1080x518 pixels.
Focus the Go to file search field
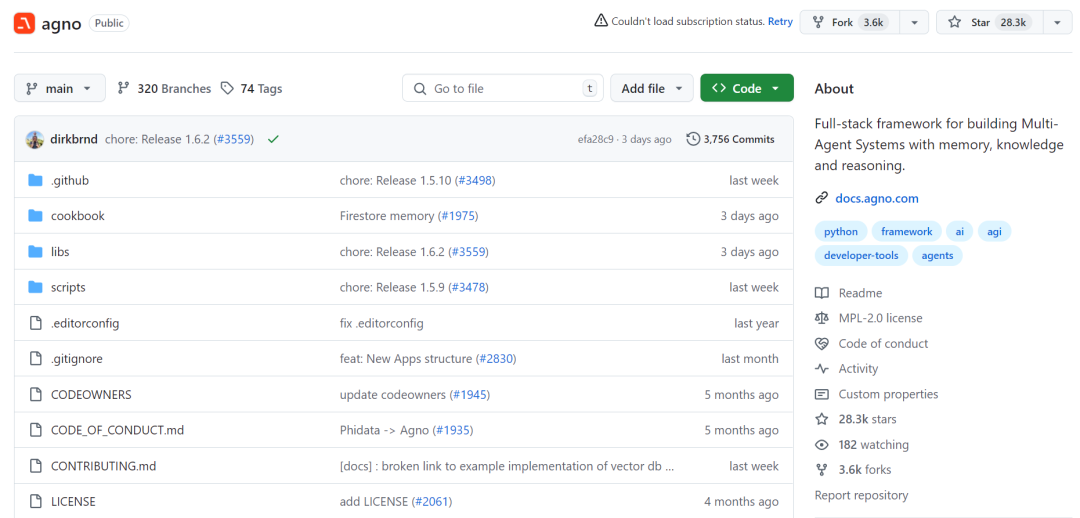[x=503, y=88]
